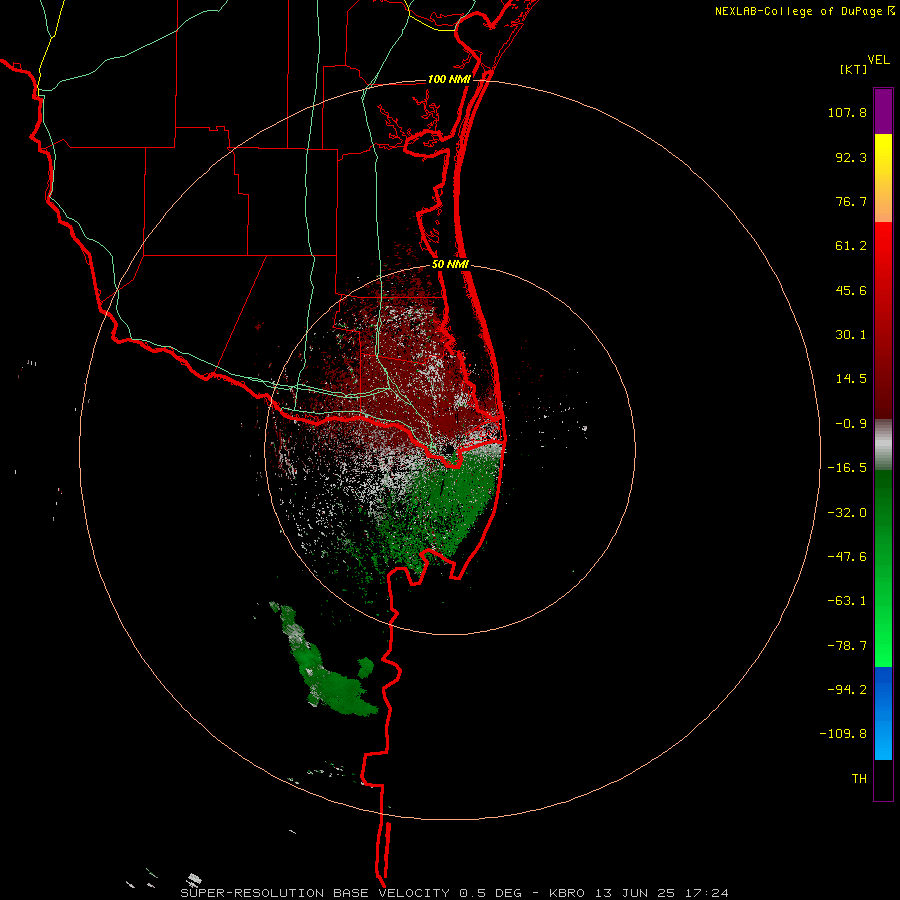
Task: Click the Super-Resolution Base Velocity caption
Action: point(454,893)
